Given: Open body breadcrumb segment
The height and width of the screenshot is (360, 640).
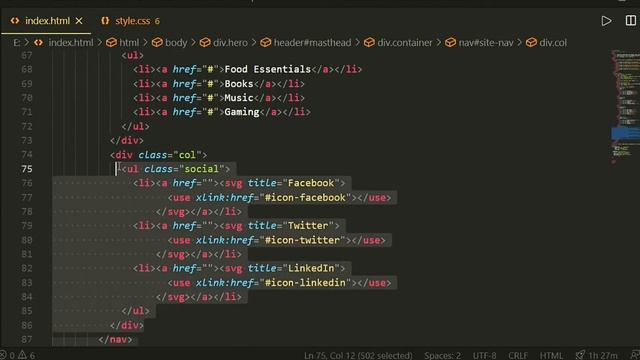Looking at the screenshot, I should pyautogui.click(x=176, y=42).
